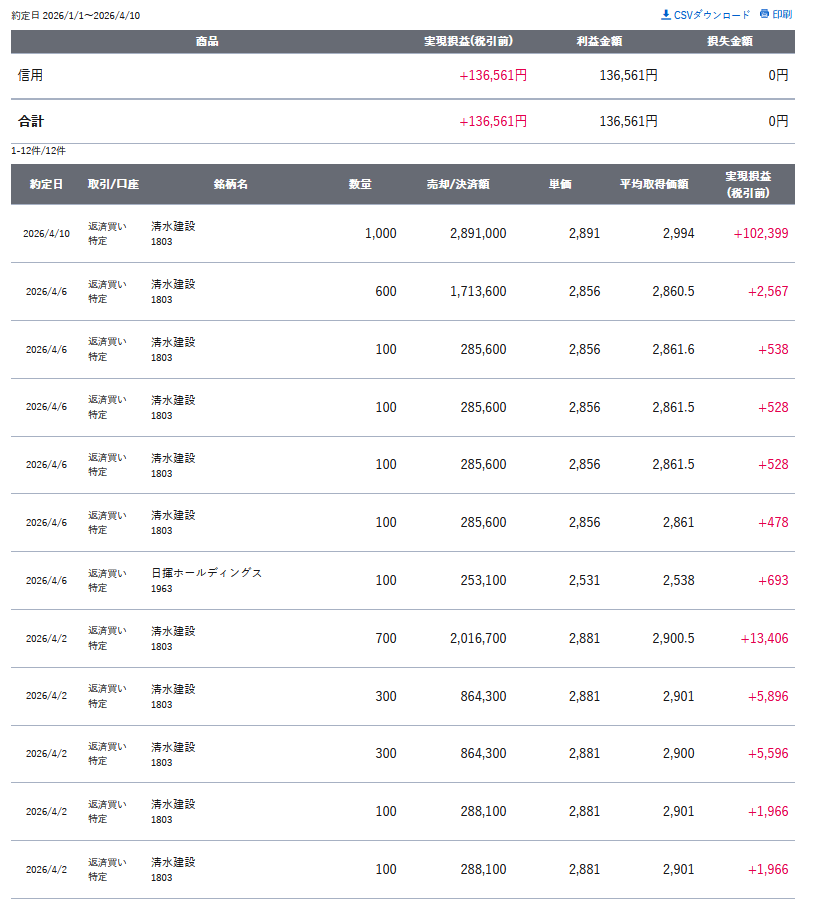Click the 損失金額 header in summary table
The image size is (813, 904).
[x=730, y=42]
